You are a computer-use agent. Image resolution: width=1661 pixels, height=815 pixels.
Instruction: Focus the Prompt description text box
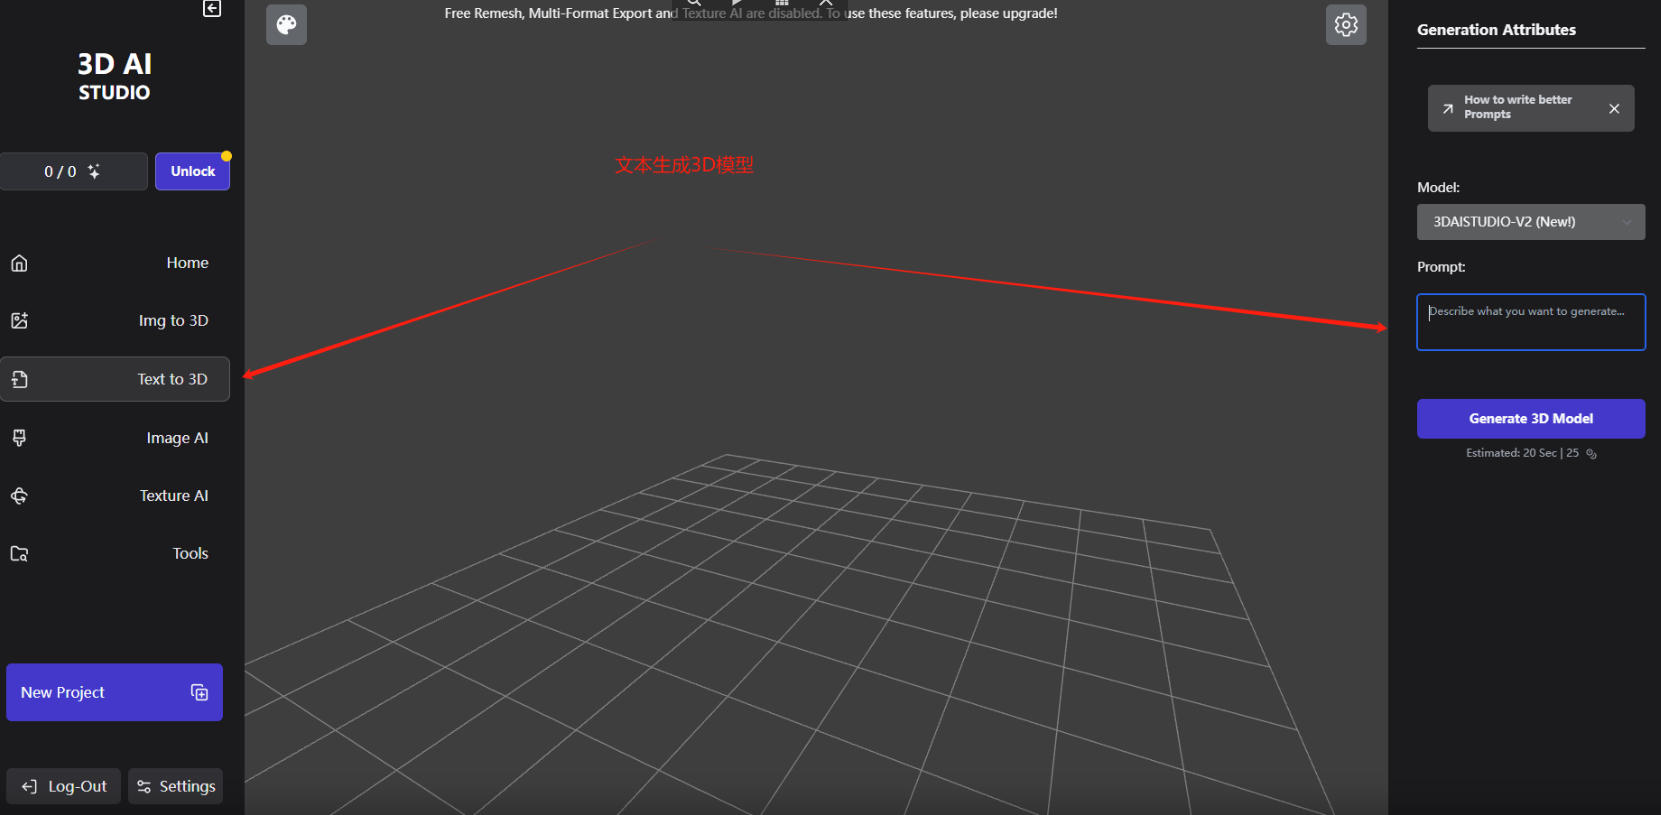(1530, 322)
